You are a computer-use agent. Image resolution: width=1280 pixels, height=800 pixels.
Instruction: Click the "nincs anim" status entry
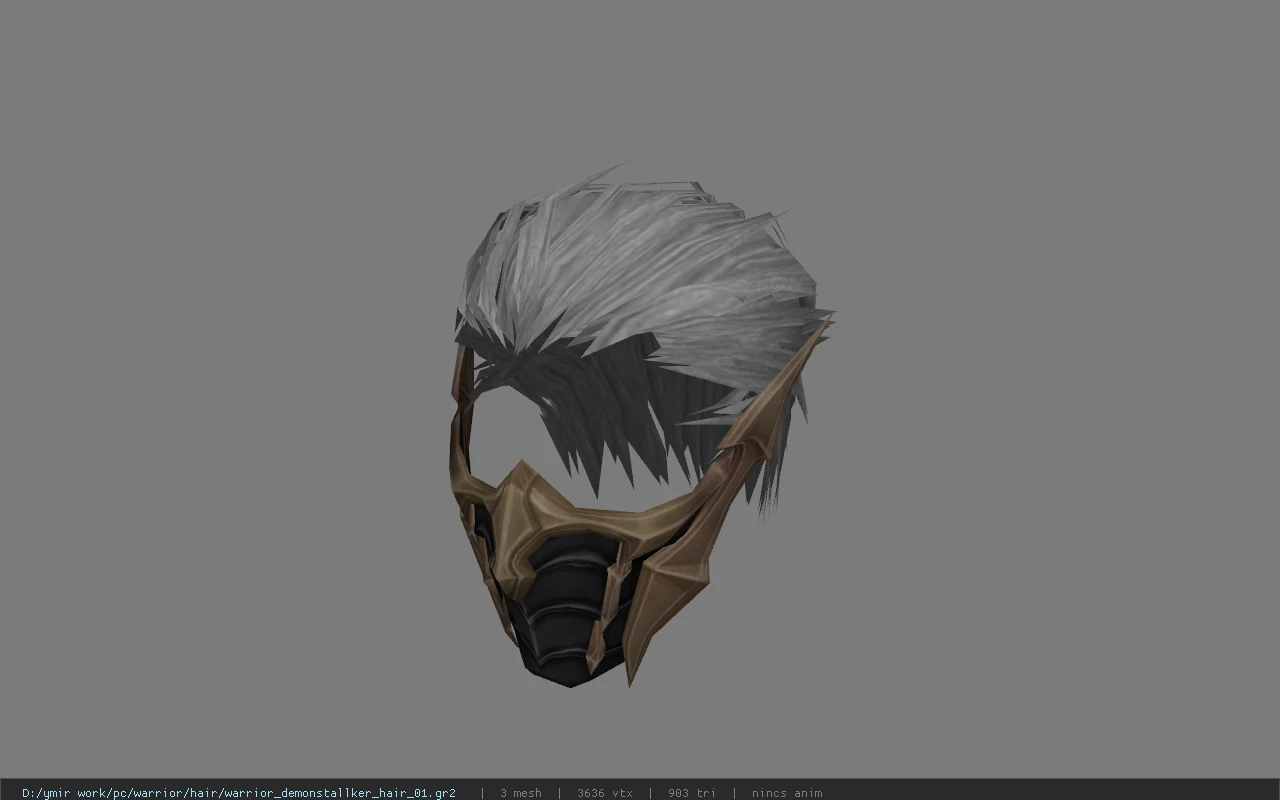point(786,793)
